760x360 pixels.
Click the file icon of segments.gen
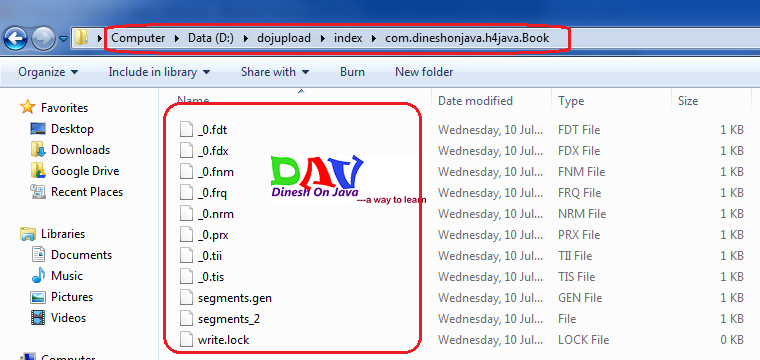click(x=187, y=297)
